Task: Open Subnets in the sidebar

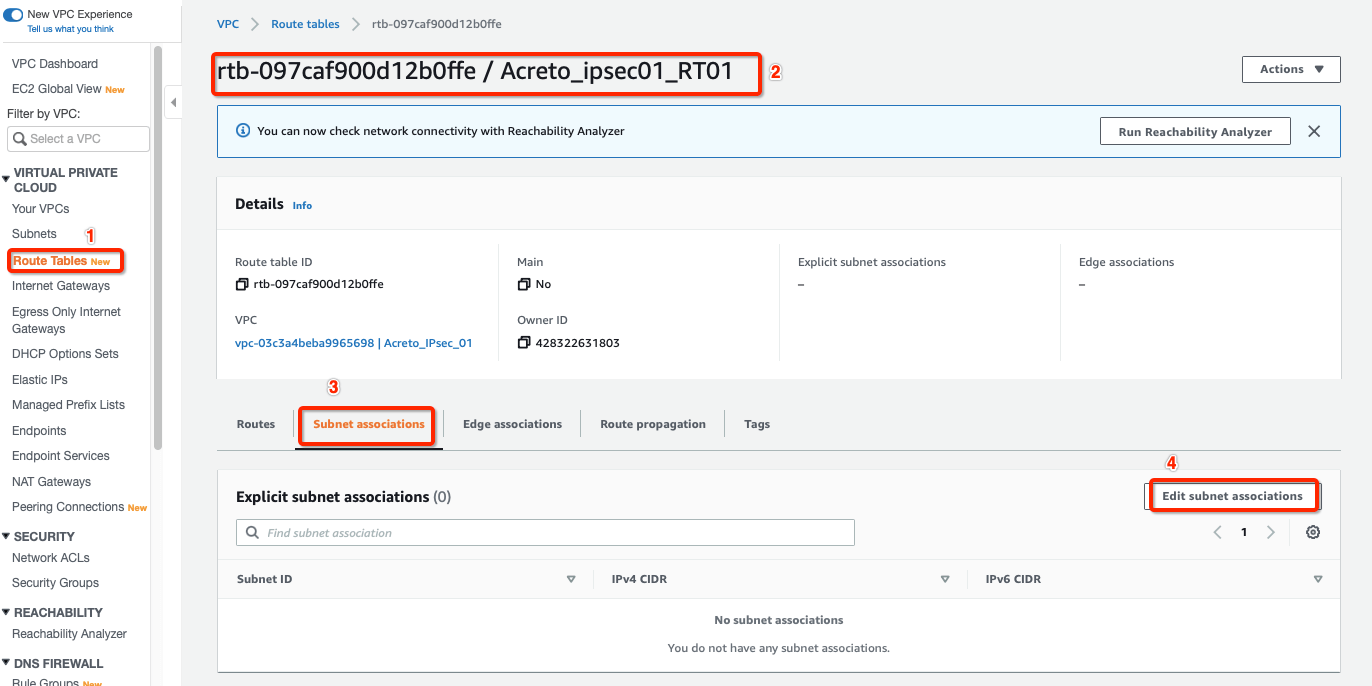Action: click(x=34, y=234)
